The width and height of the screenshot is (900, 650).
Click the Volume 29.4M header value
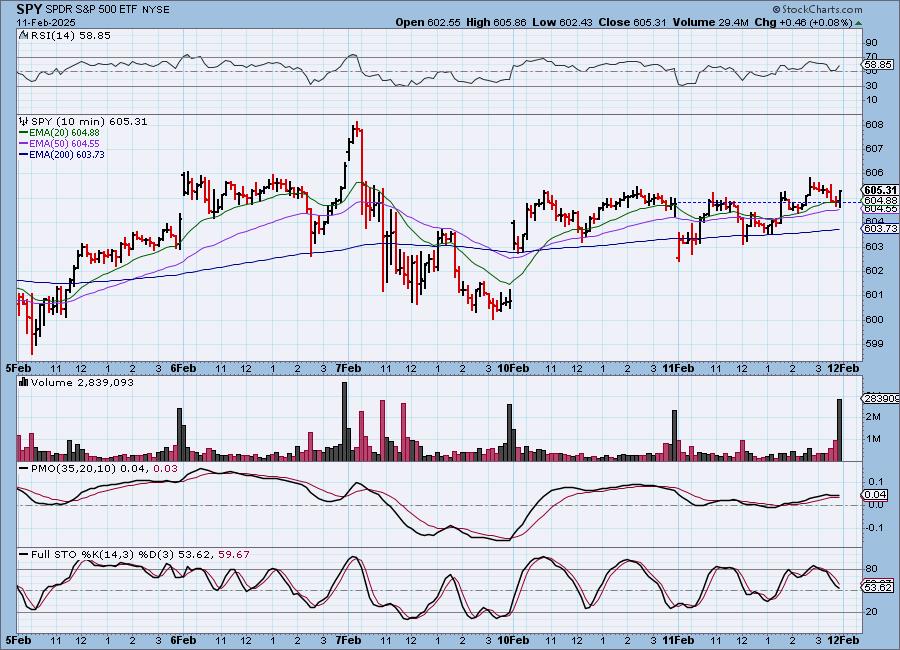[x=709, y=22]
